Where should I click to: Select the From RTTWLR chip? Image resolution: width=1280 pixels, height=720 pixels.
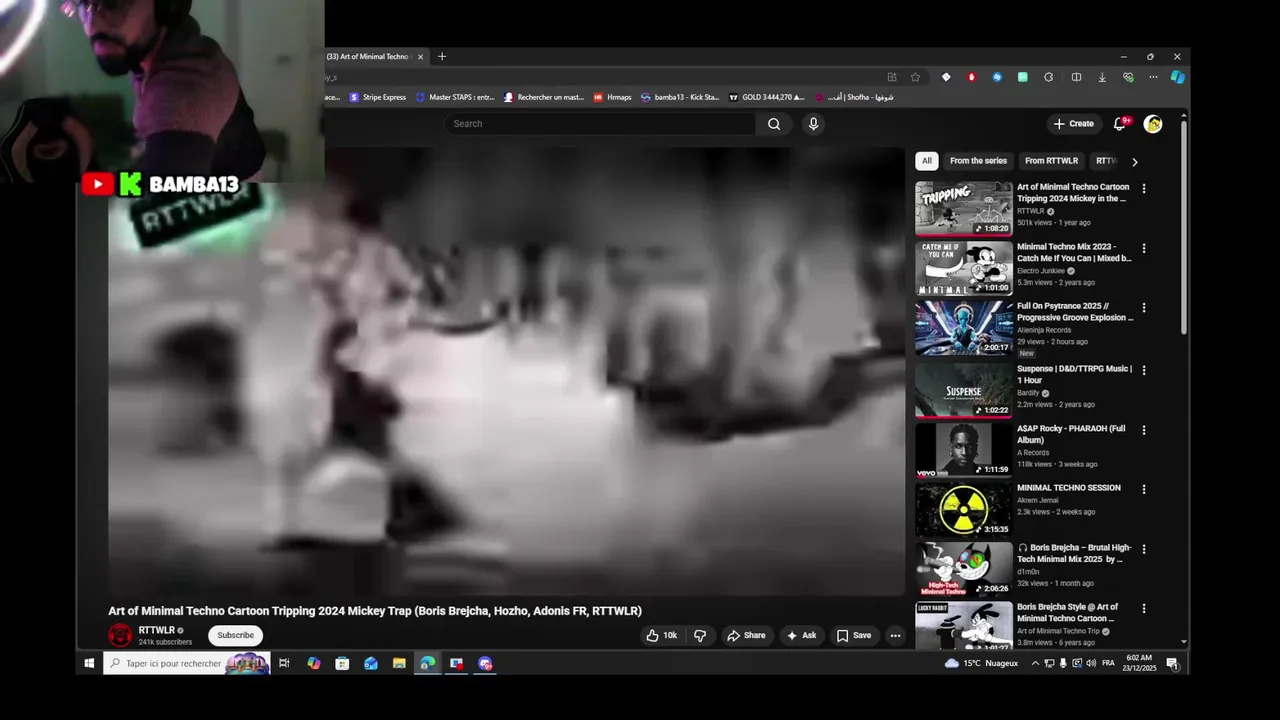(x=1051, y=161)
